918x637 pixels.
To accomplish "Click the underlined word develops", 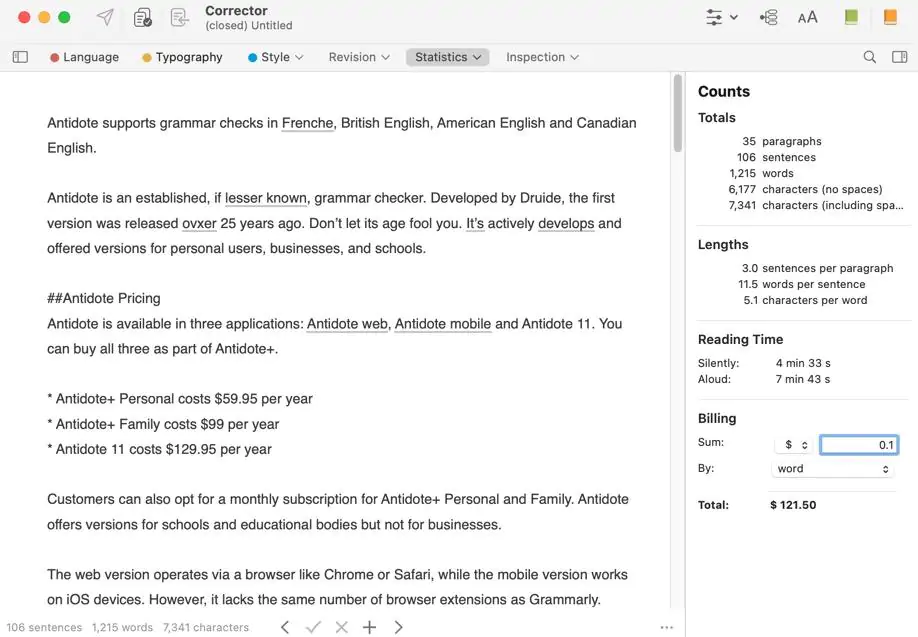I will coord(566,224).
